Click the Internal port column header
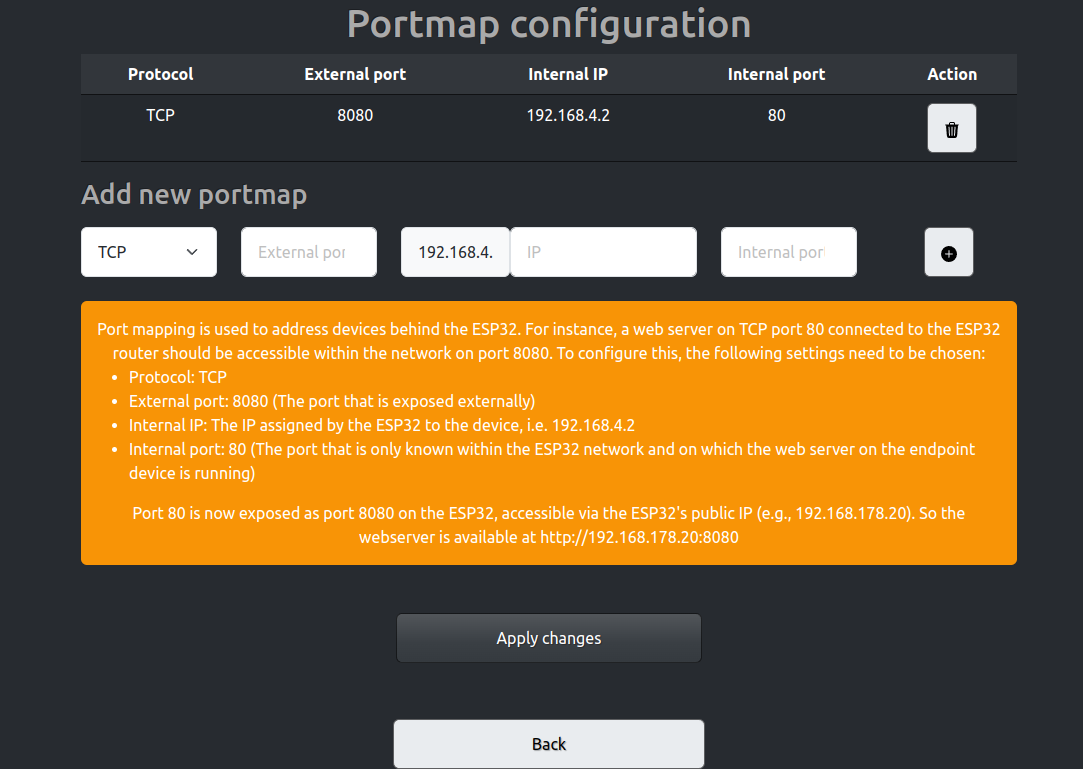Image resolution: width=1083 pixels, height=769 pixels. click(776, 75)
